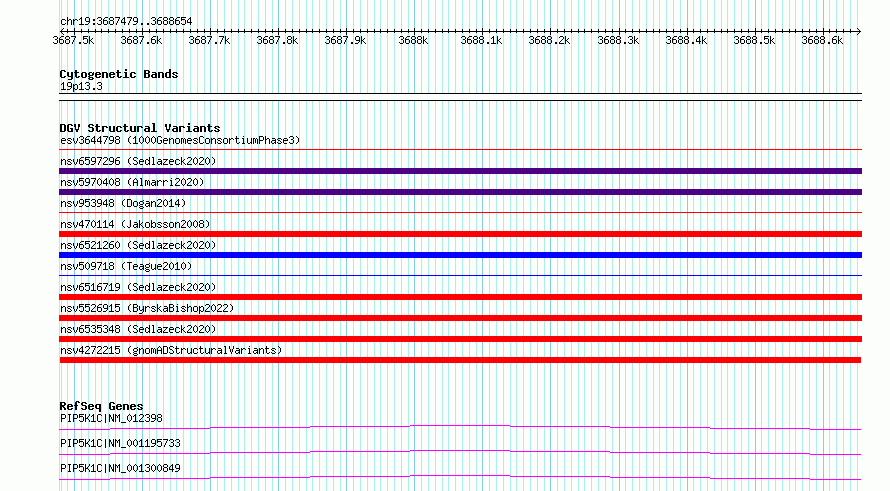Click the 3688k ruler tick label
The height and width of the screenshot is (491, 890).
(x=413, y=40)
